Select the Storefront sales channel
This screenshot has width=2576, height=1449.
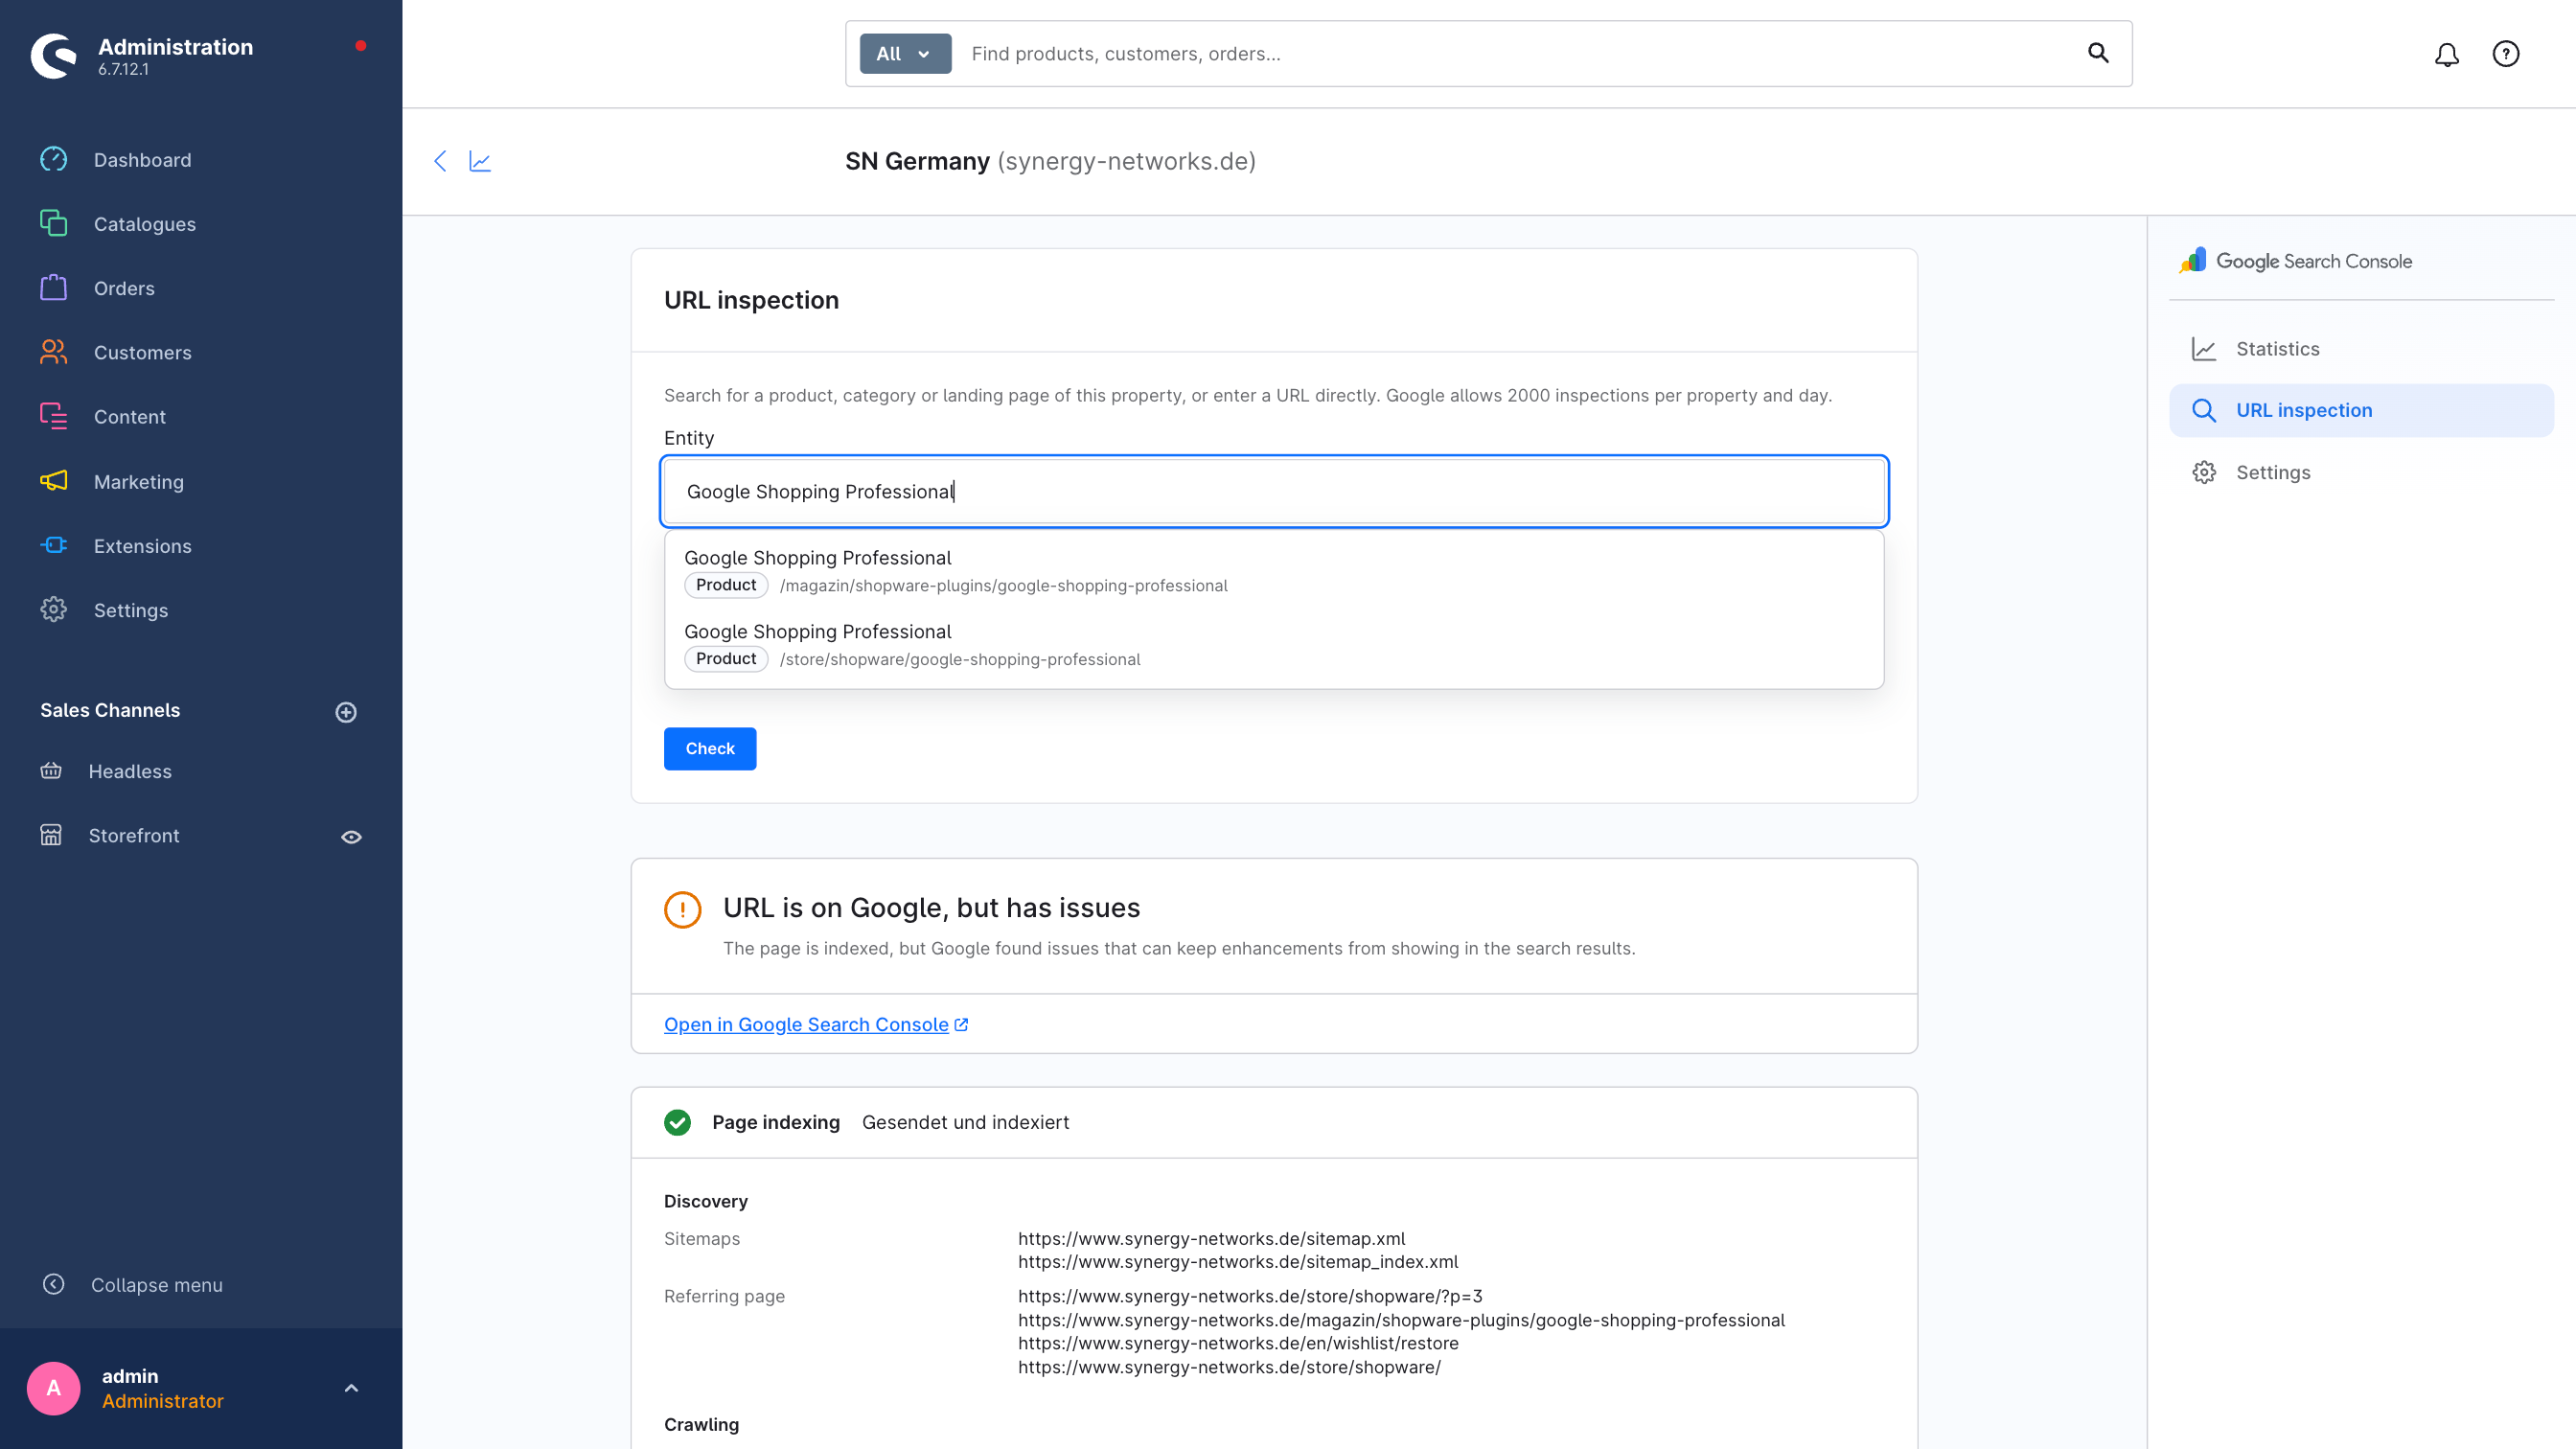(133, 835)
